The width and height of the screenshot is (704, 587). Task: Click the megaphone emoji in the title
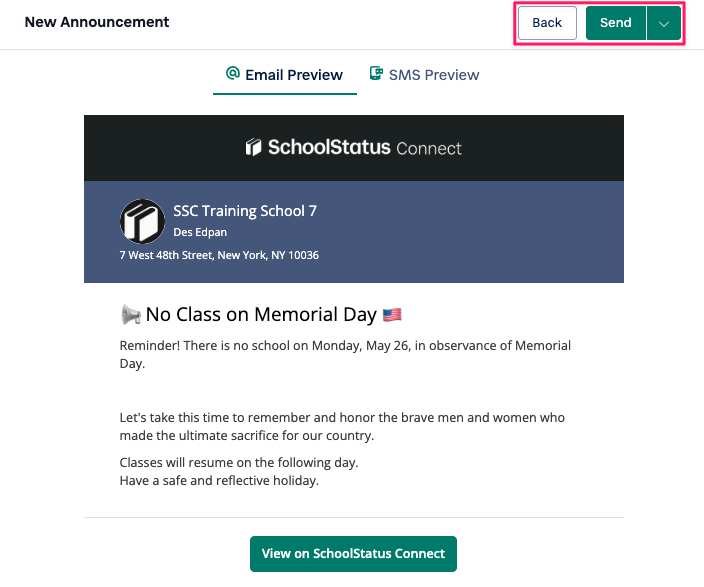click(131, 314)
